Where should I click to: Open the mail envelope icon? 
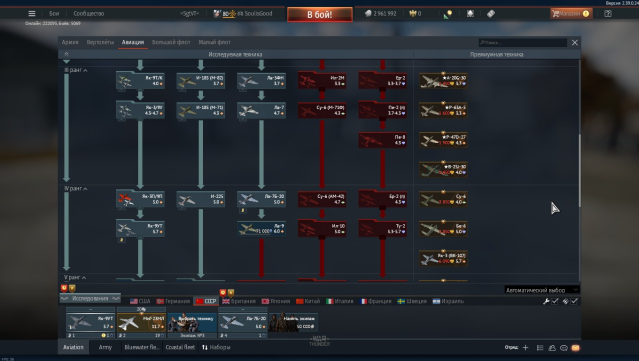click(575, 348)
